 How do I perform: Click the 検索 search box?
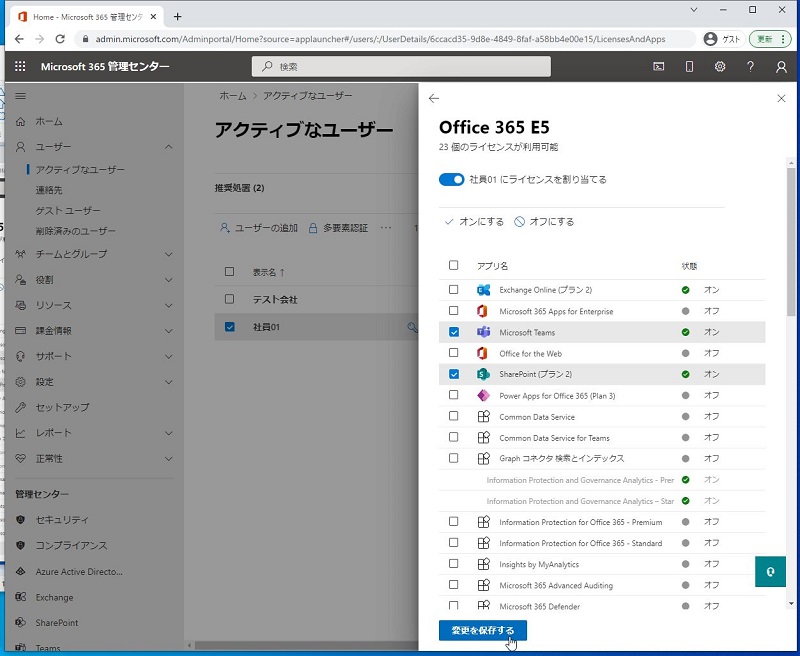coord(401,66)
